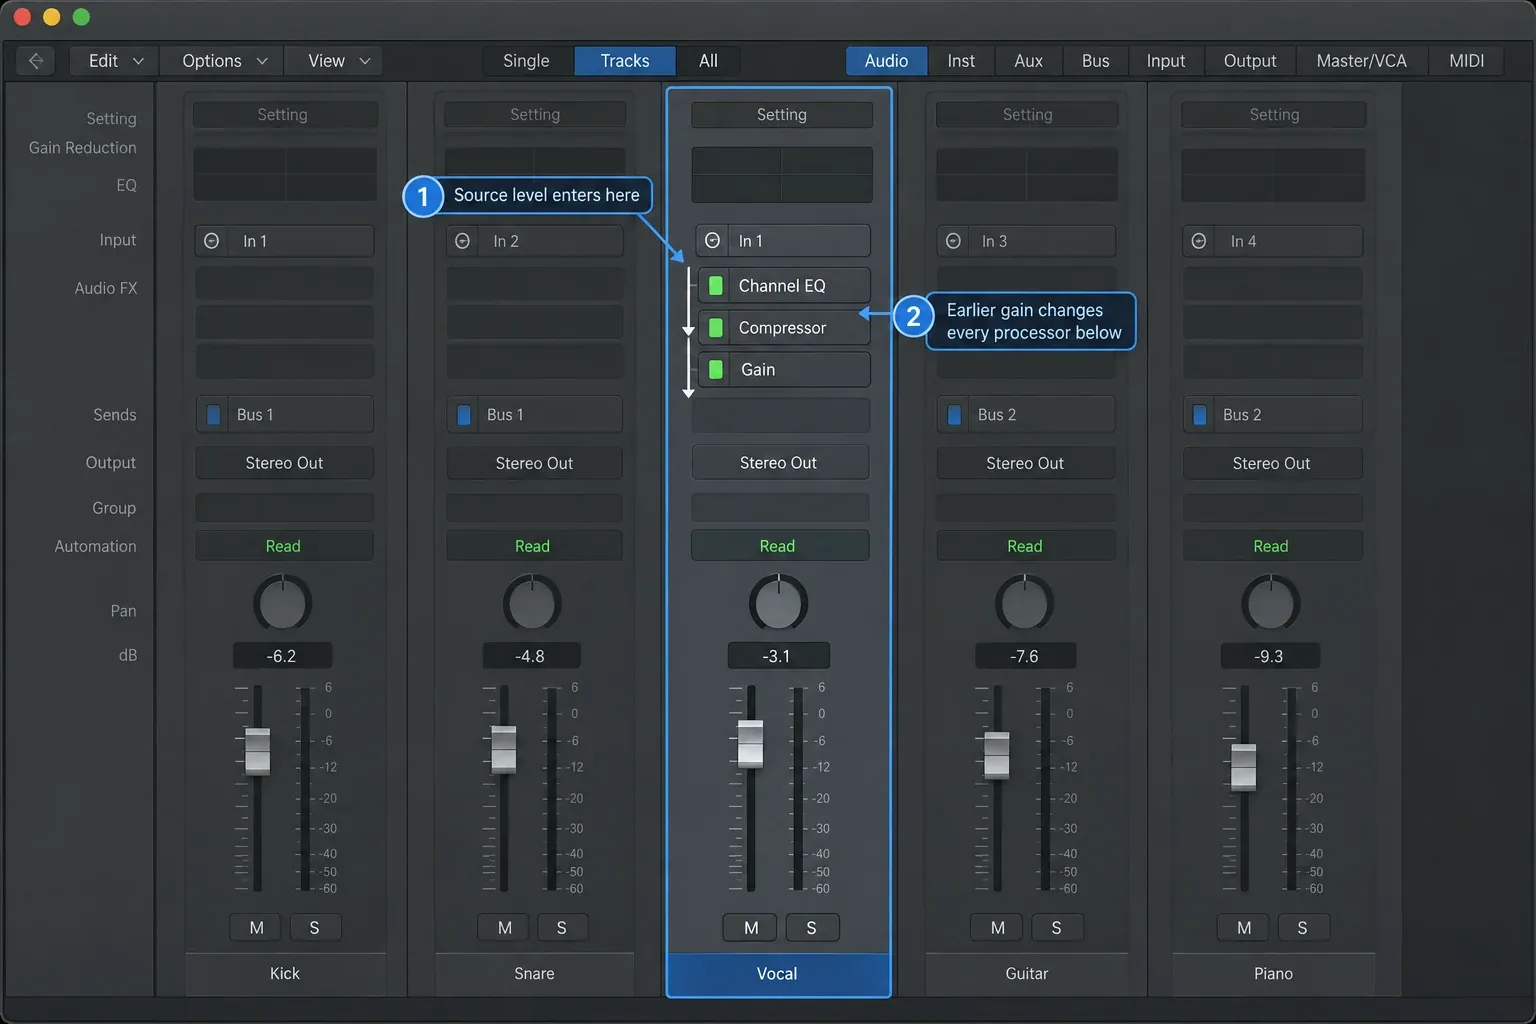Mute the Vocal channel
Viewport: 1536px width, 1024px height.
click(751, 928)
